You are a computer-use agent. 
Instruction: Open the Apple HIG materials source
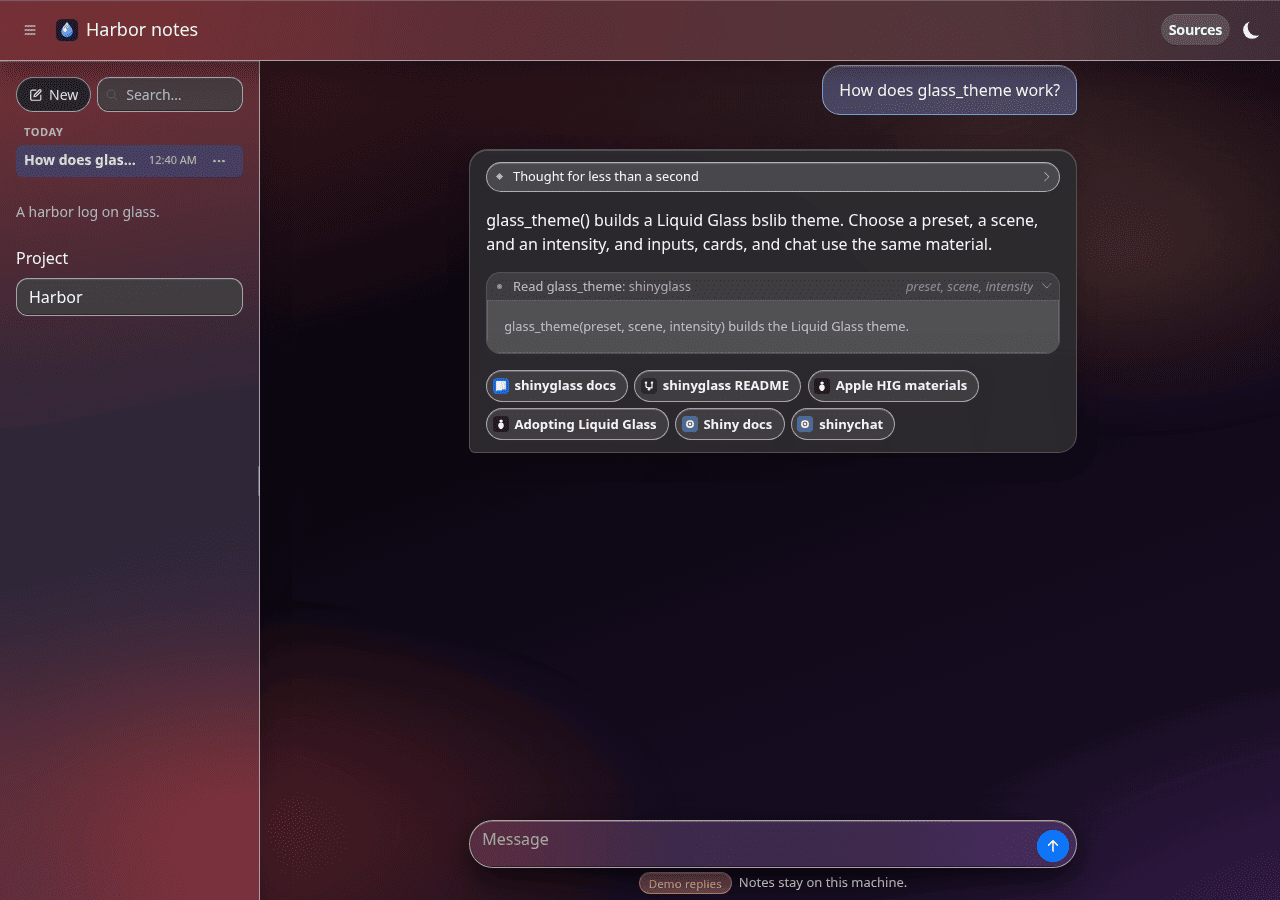(x=893, y=386)
